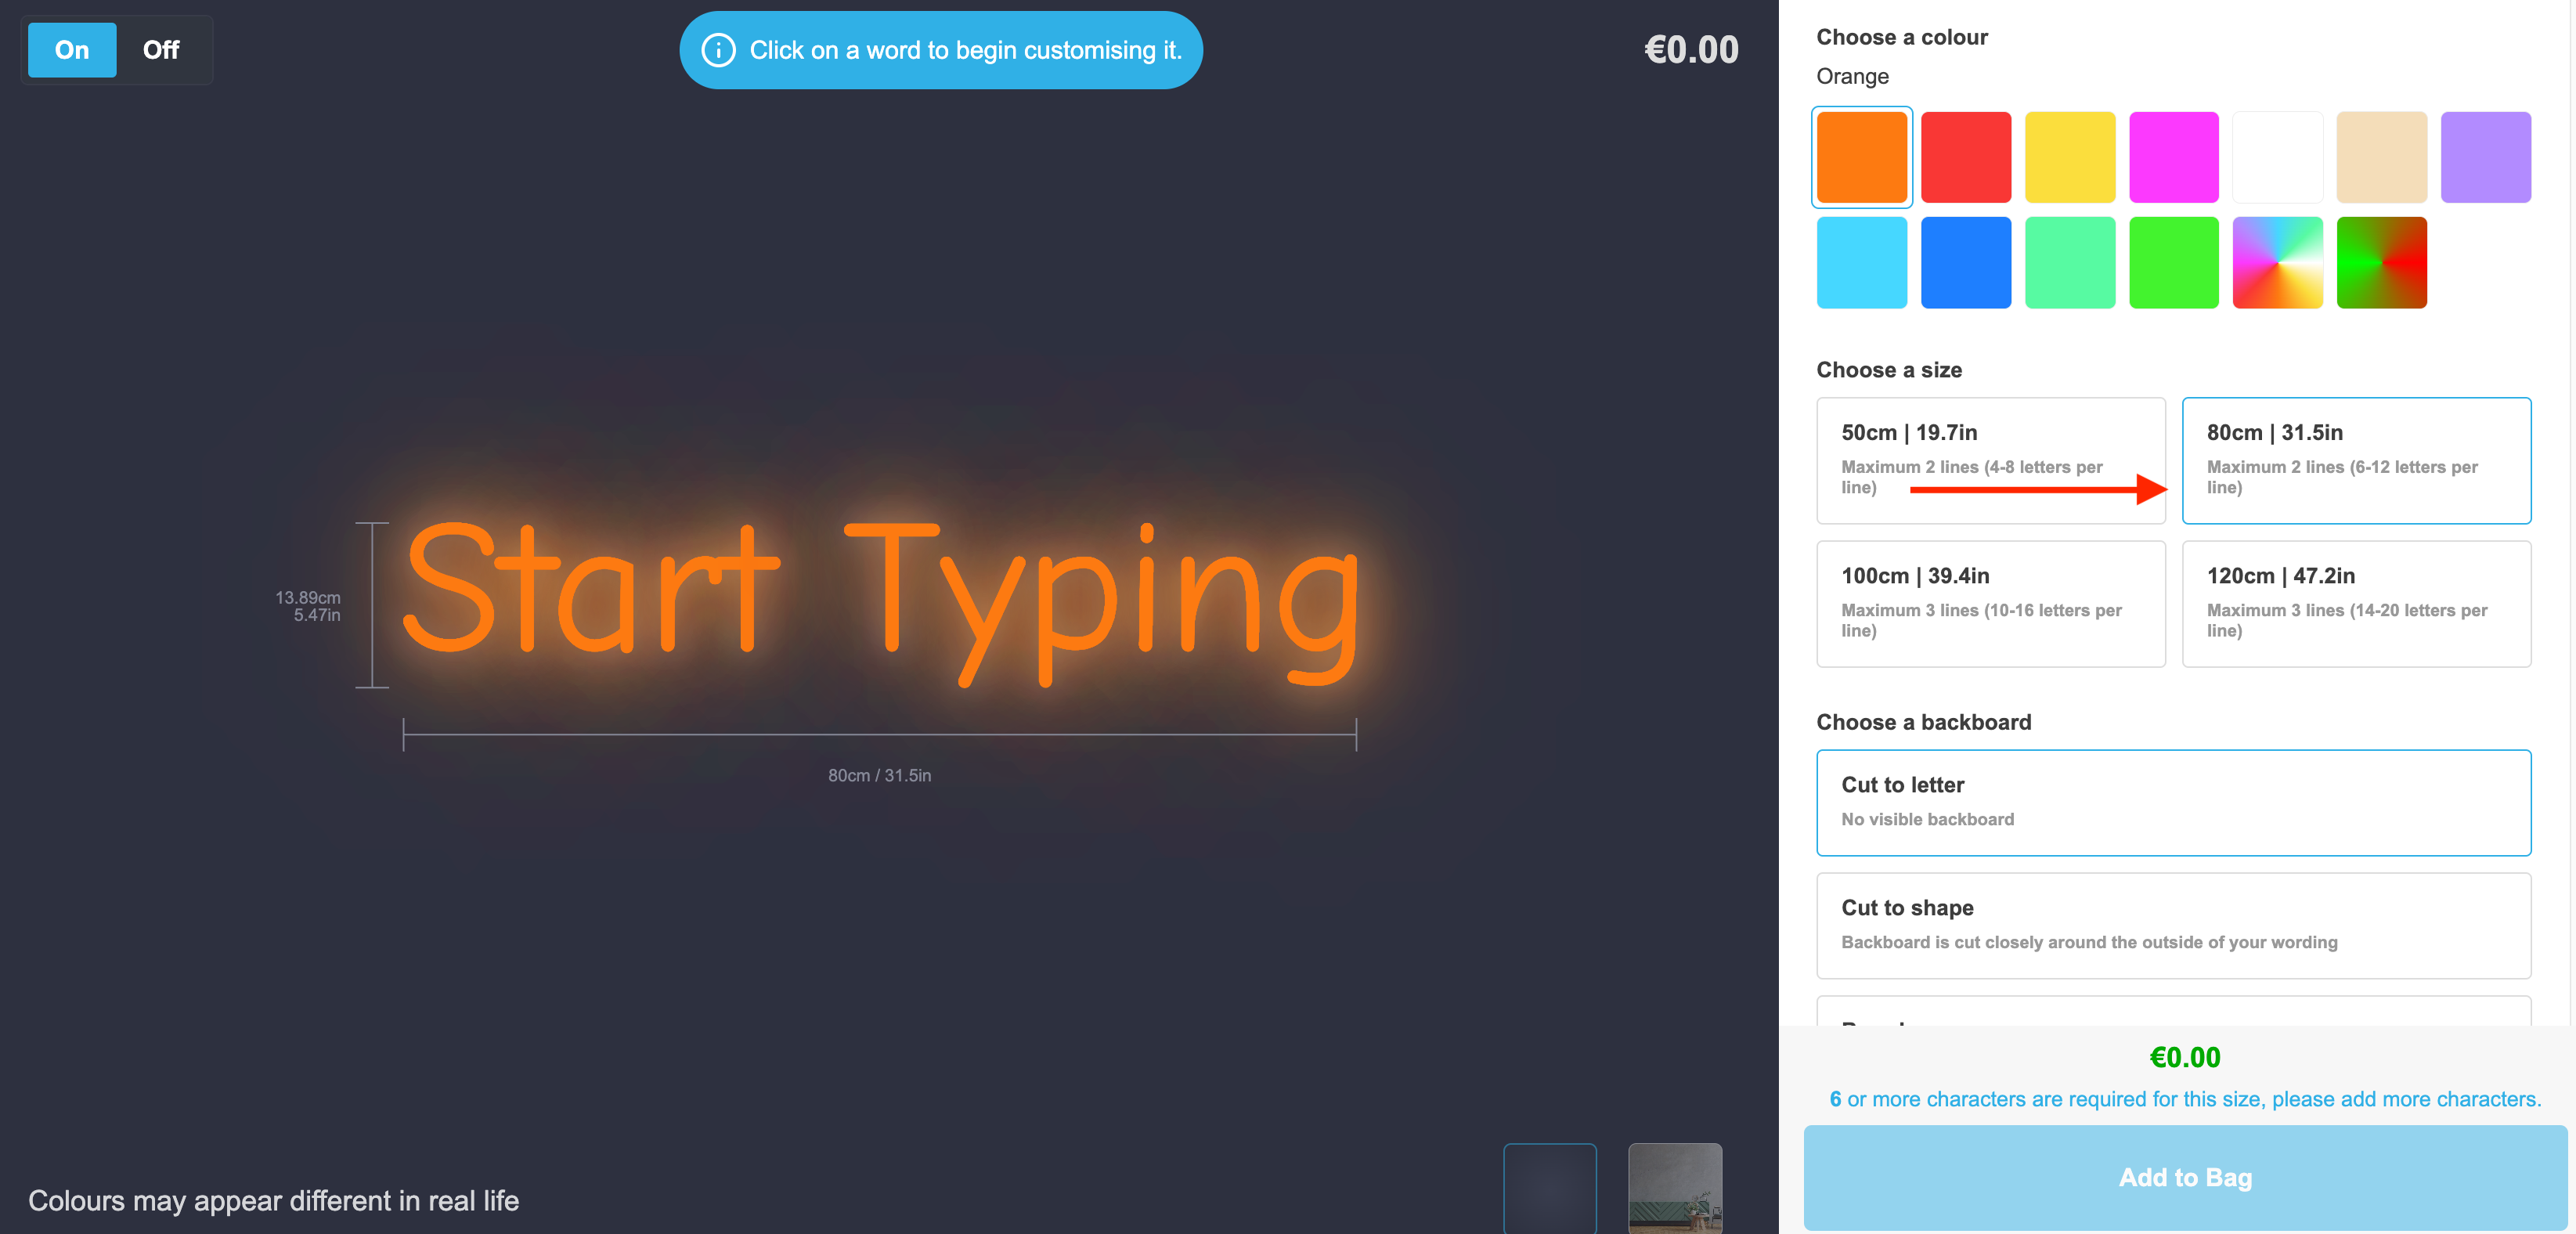
Task: Choose the dark blue colour swatch
Action: point(1965,262)
